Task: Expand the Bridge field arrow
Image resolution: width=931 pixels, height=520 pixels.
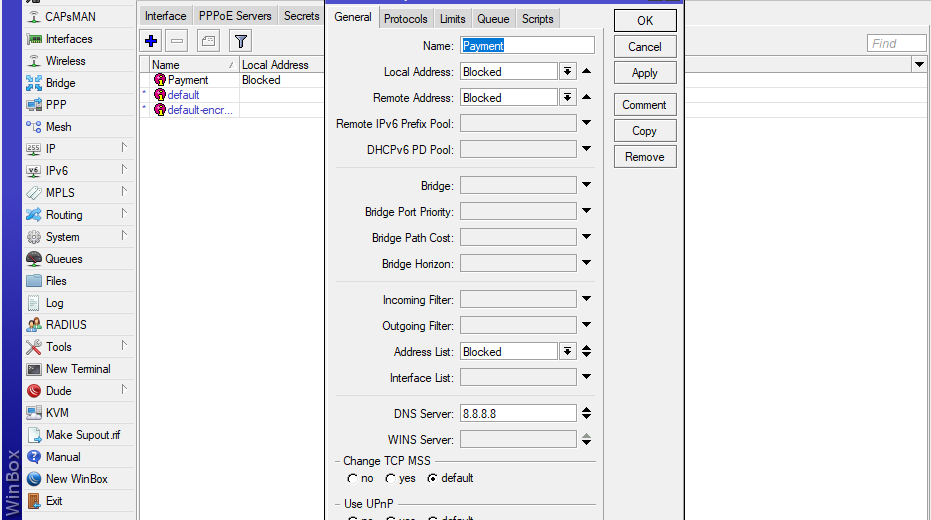Action: 586,186
